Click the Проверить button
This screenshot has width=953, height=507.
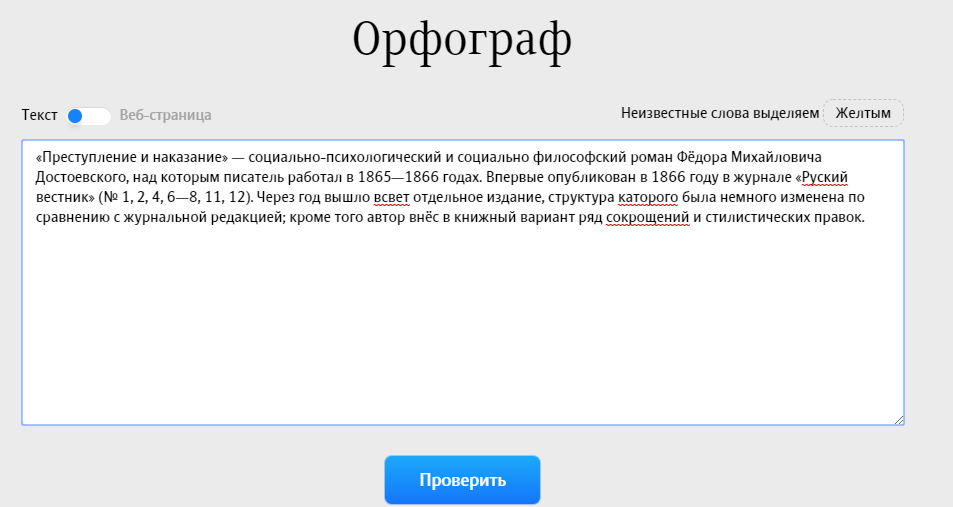coord(462,480)
